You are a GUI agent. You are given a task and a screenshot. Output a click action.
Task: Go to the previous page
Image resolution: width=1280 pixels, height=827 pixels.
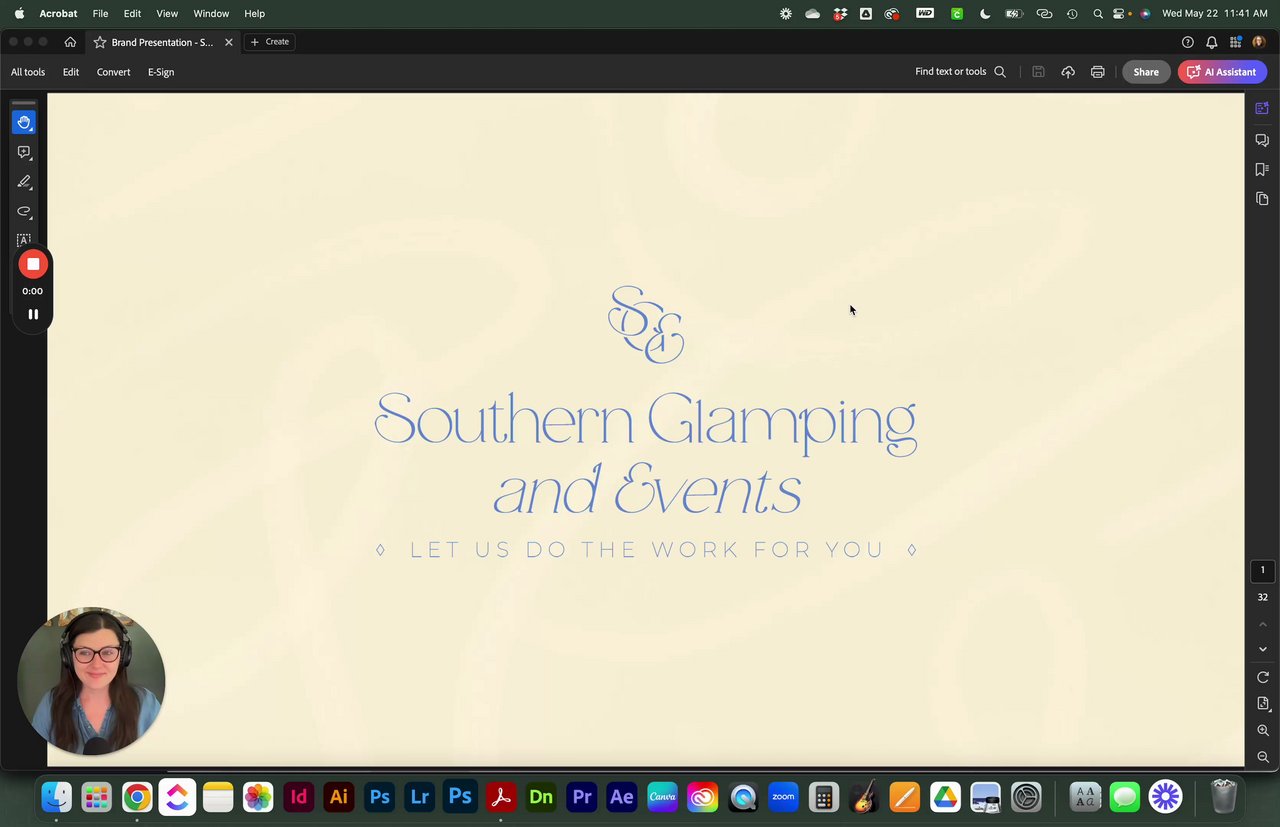coord(1262,625)
